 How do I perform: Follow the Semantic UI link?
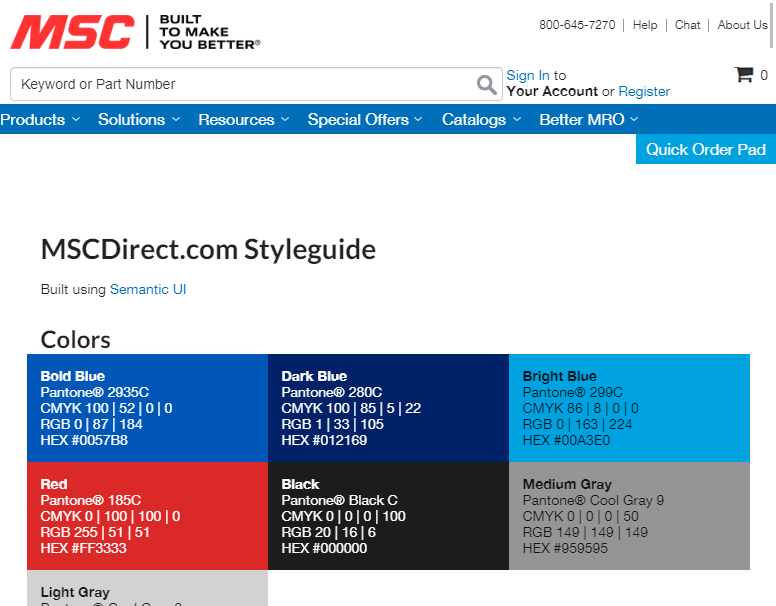[148, 289]
